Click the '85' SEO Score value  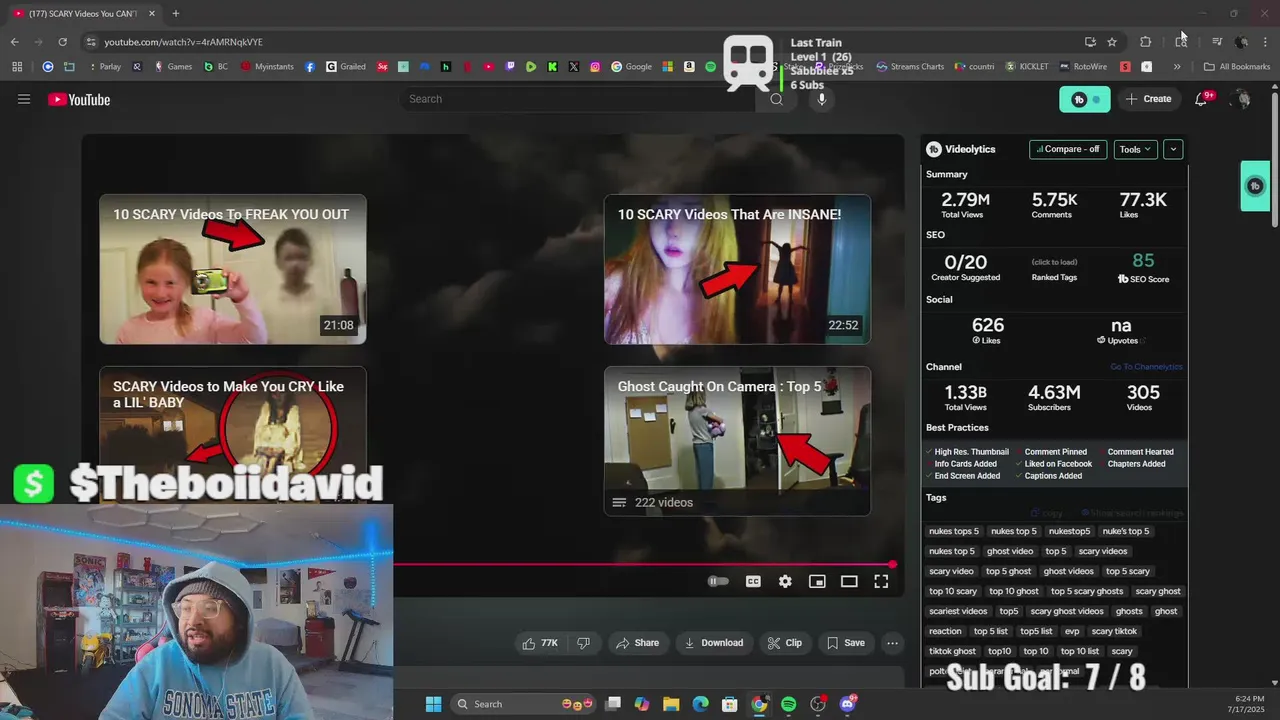click(1143, 261)
